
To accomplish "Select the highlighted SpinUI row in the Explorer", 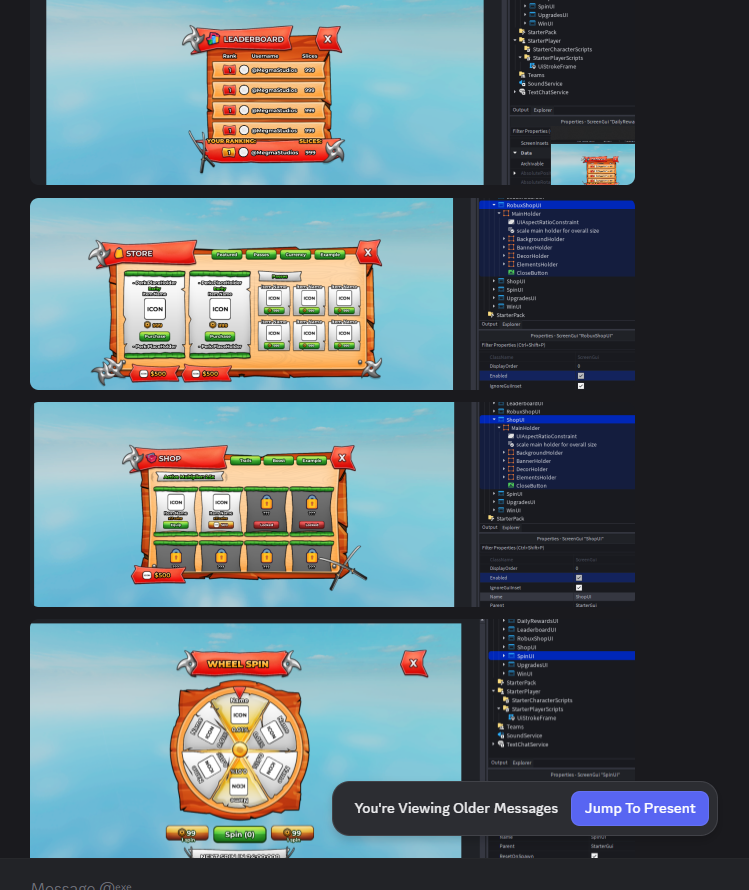I will pyautogui.click(x=561, y=656).
